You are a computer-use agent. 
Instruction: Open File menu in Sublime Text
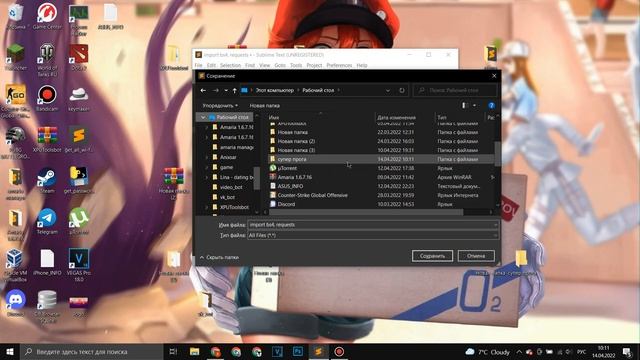pos(198,65)
